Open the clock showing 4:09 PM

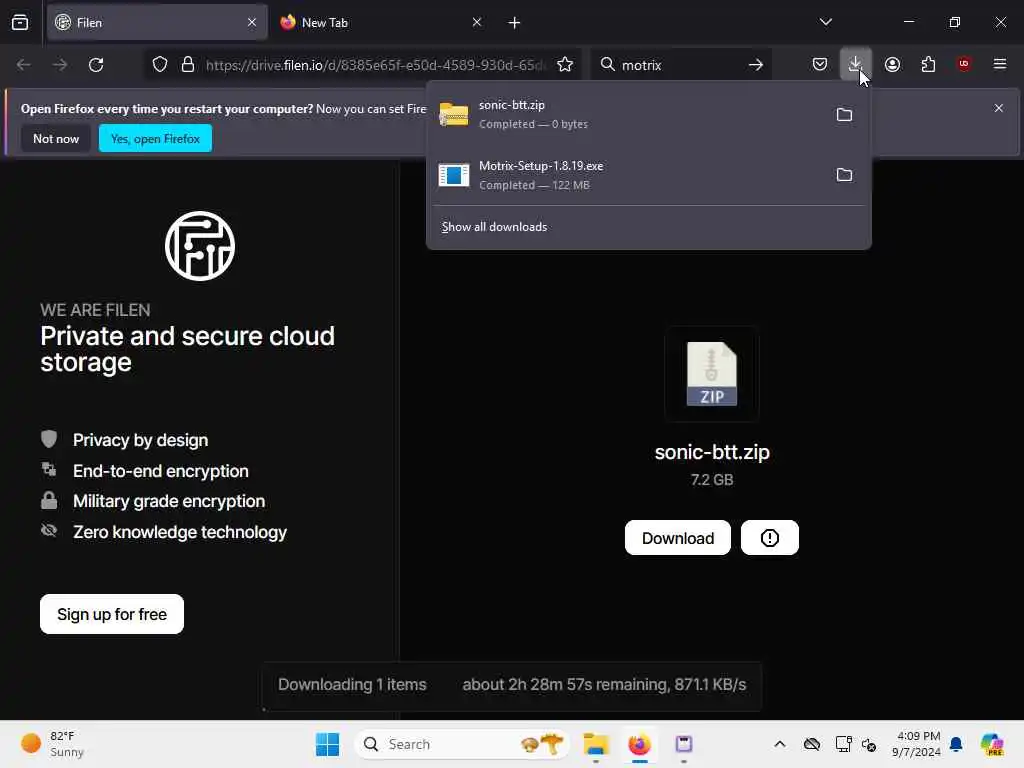(916, 744)
